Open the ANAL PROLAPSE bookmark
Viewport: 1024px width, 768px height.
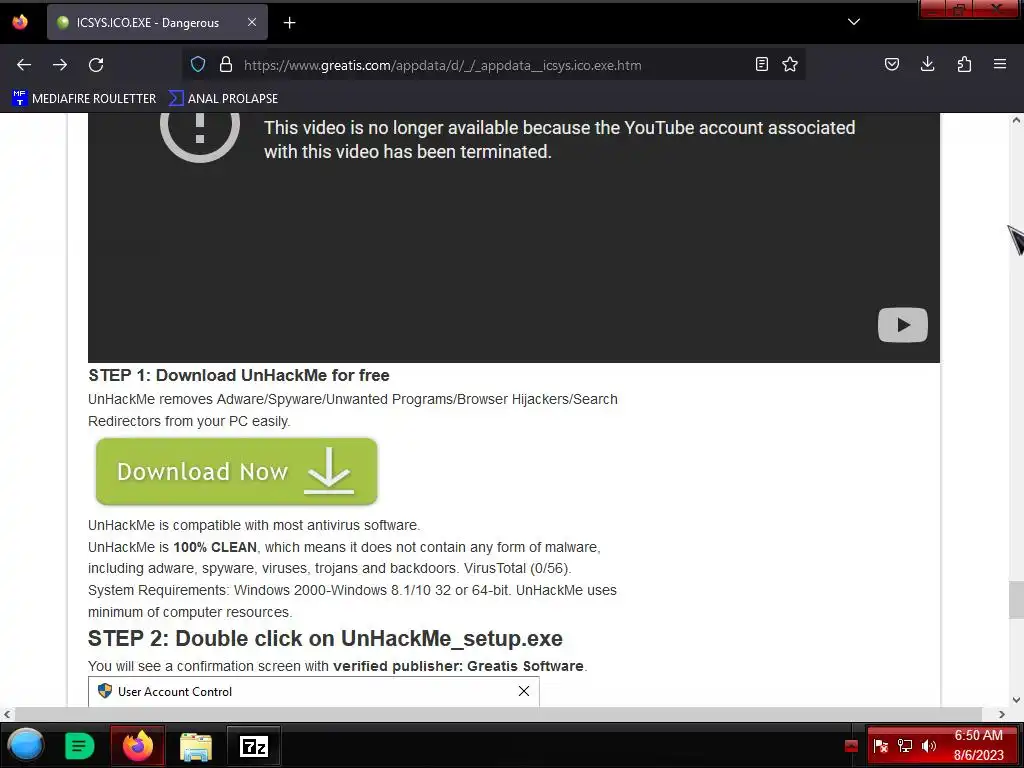pyautogui.click(x=223, y=99)
